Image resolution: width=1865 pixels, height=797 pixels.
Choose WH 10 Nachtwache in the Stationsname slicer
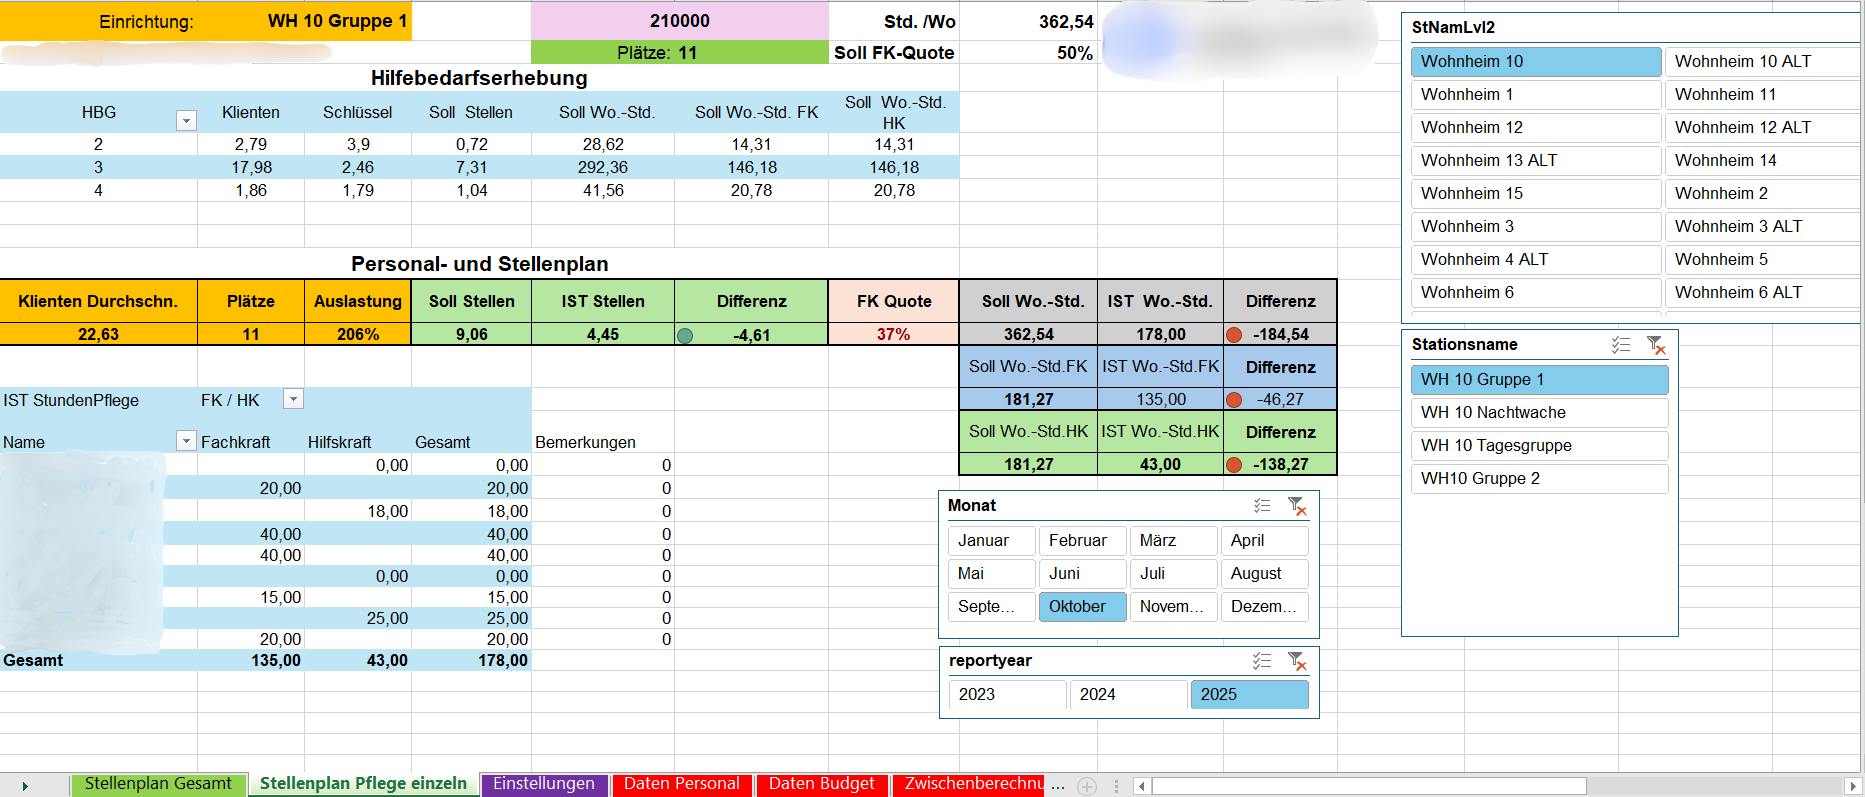pos(1538,413)
